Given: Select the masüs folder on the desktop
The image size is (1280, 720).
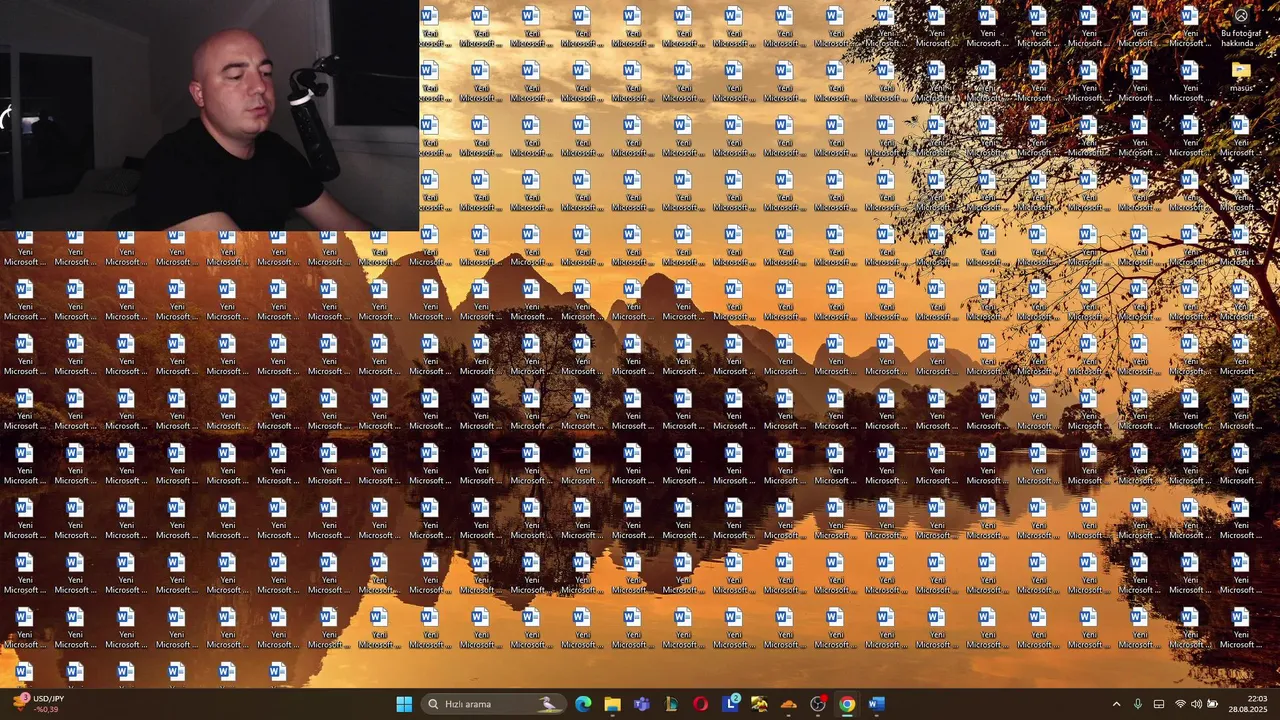Looking at the screenshot, I should 1241,78.
